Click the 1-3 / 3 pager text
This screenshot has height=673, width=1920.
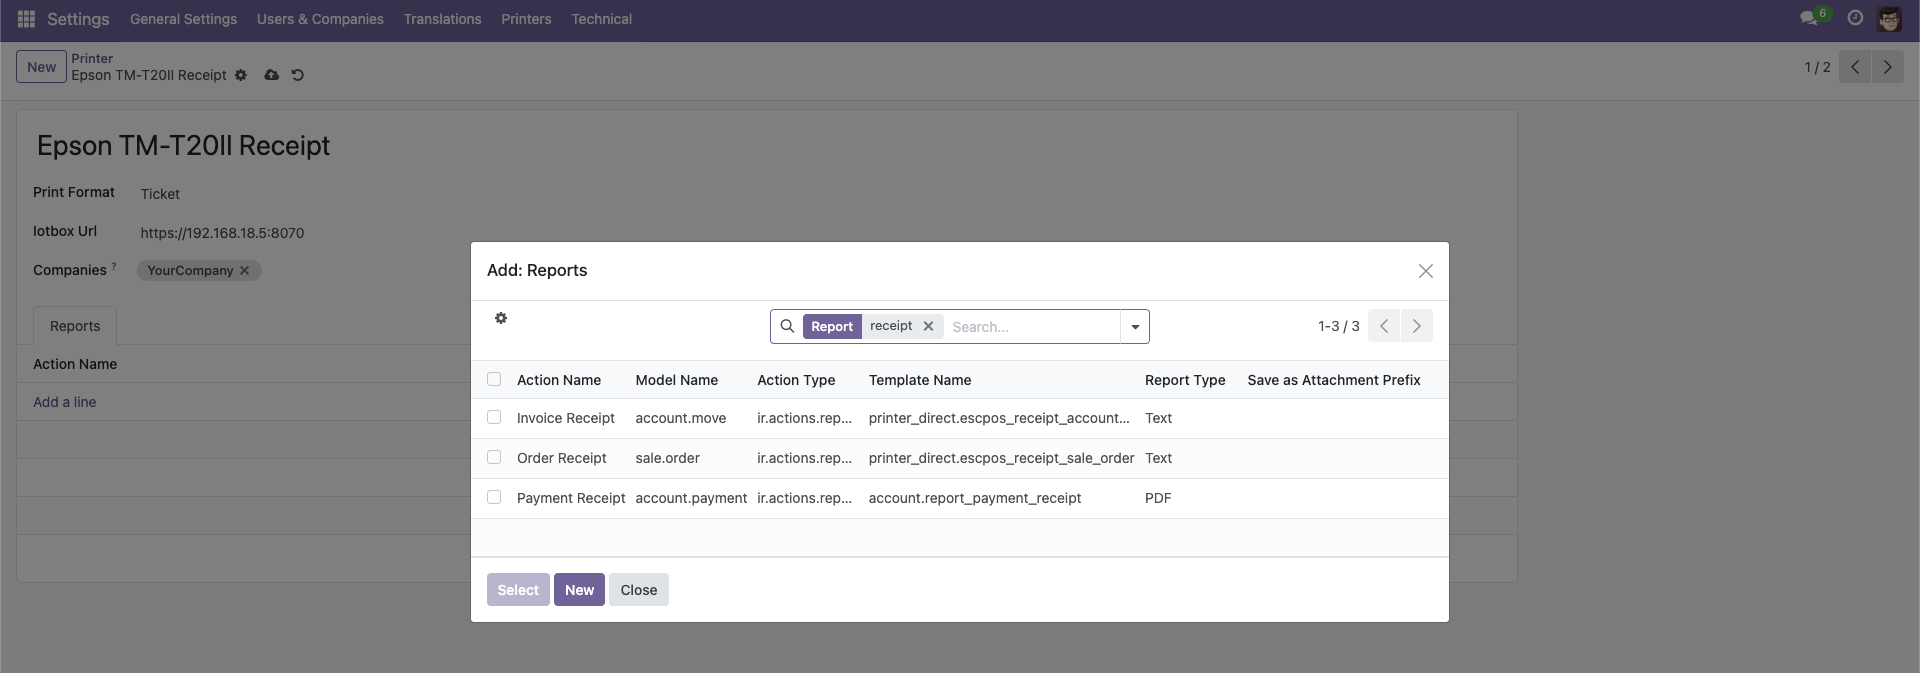1338,326
